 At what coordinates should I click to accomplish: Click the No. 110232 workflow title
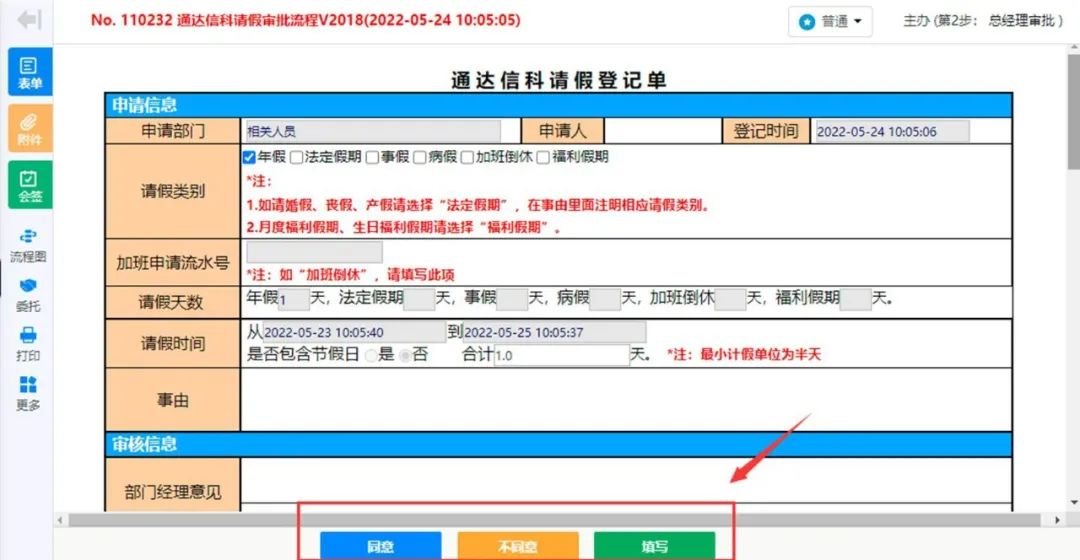click(305, 20)
